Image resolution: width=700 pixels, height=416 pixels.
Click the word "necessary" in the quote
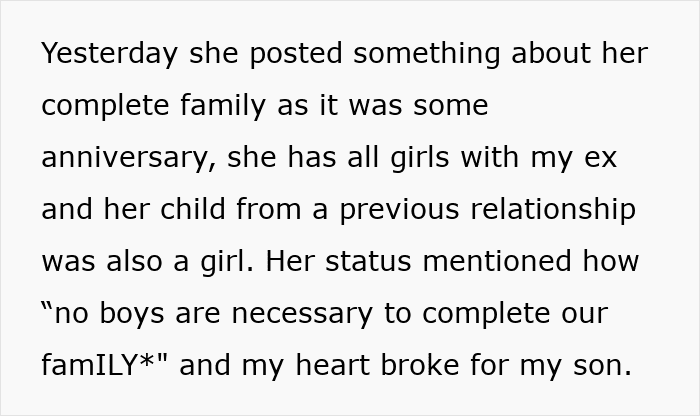(x=301, y=314)
